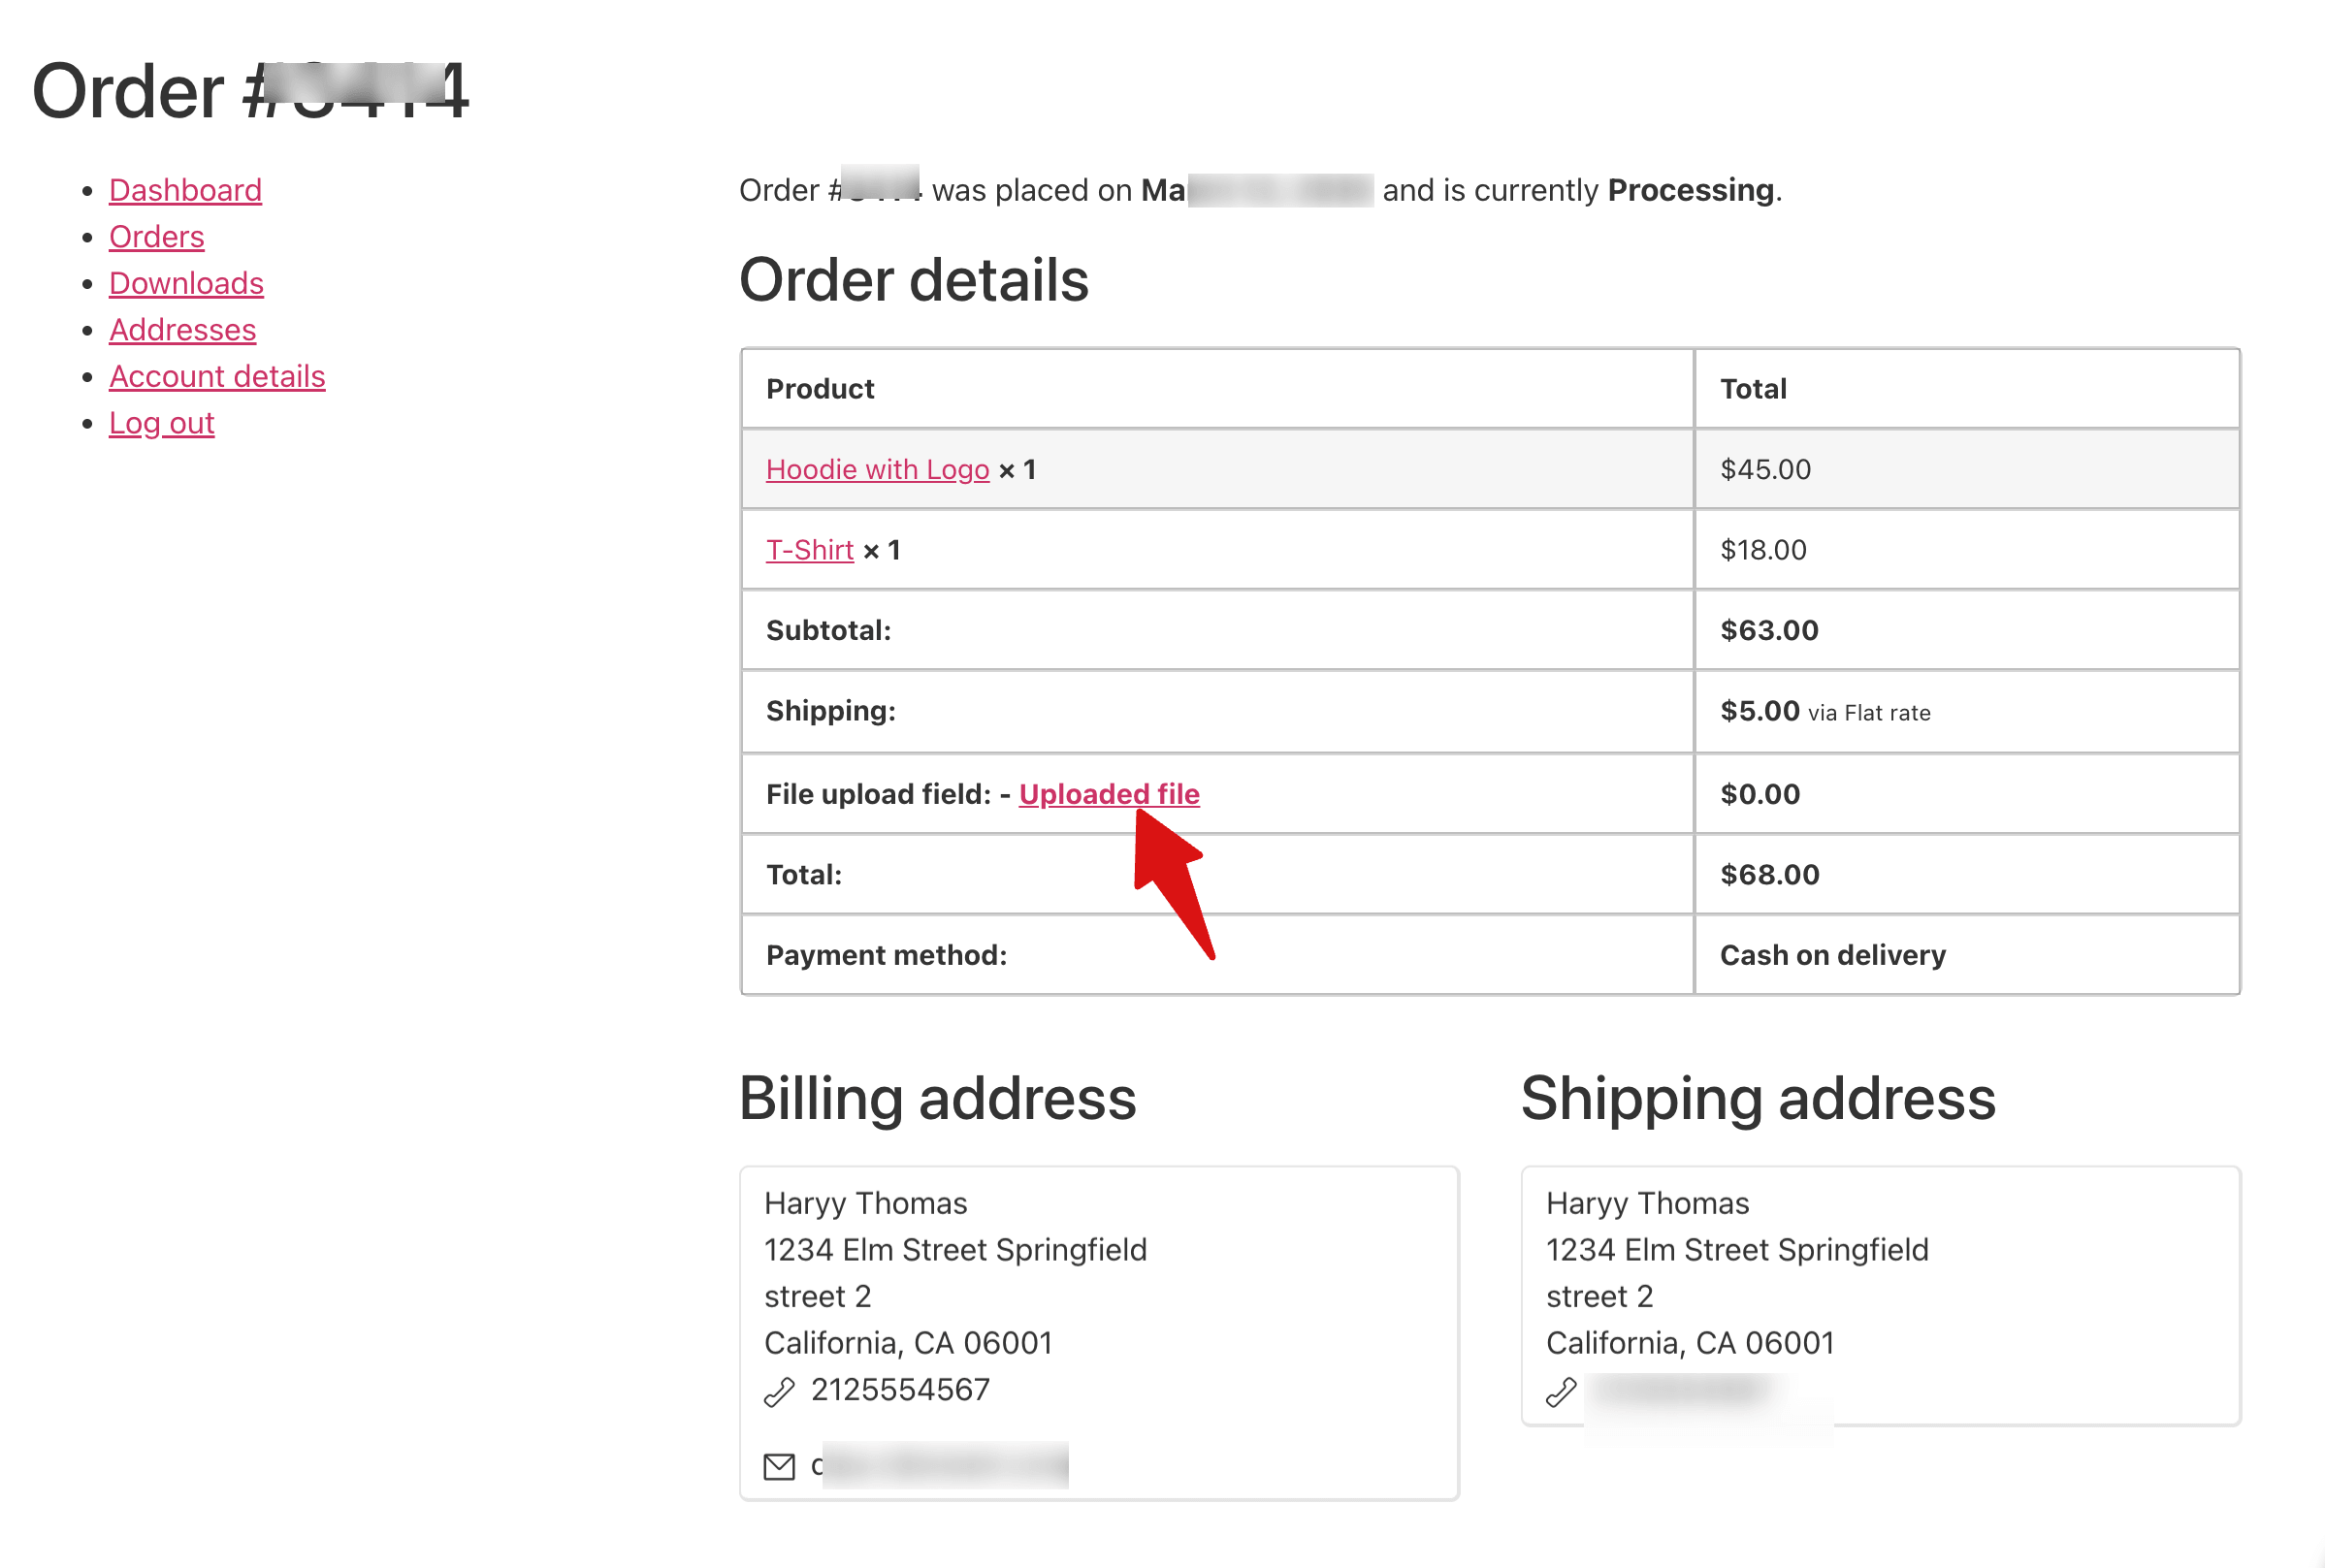Click the billing phone number 2125554567
The width and height of the screenshot is (2325, 1568).
900,1389
